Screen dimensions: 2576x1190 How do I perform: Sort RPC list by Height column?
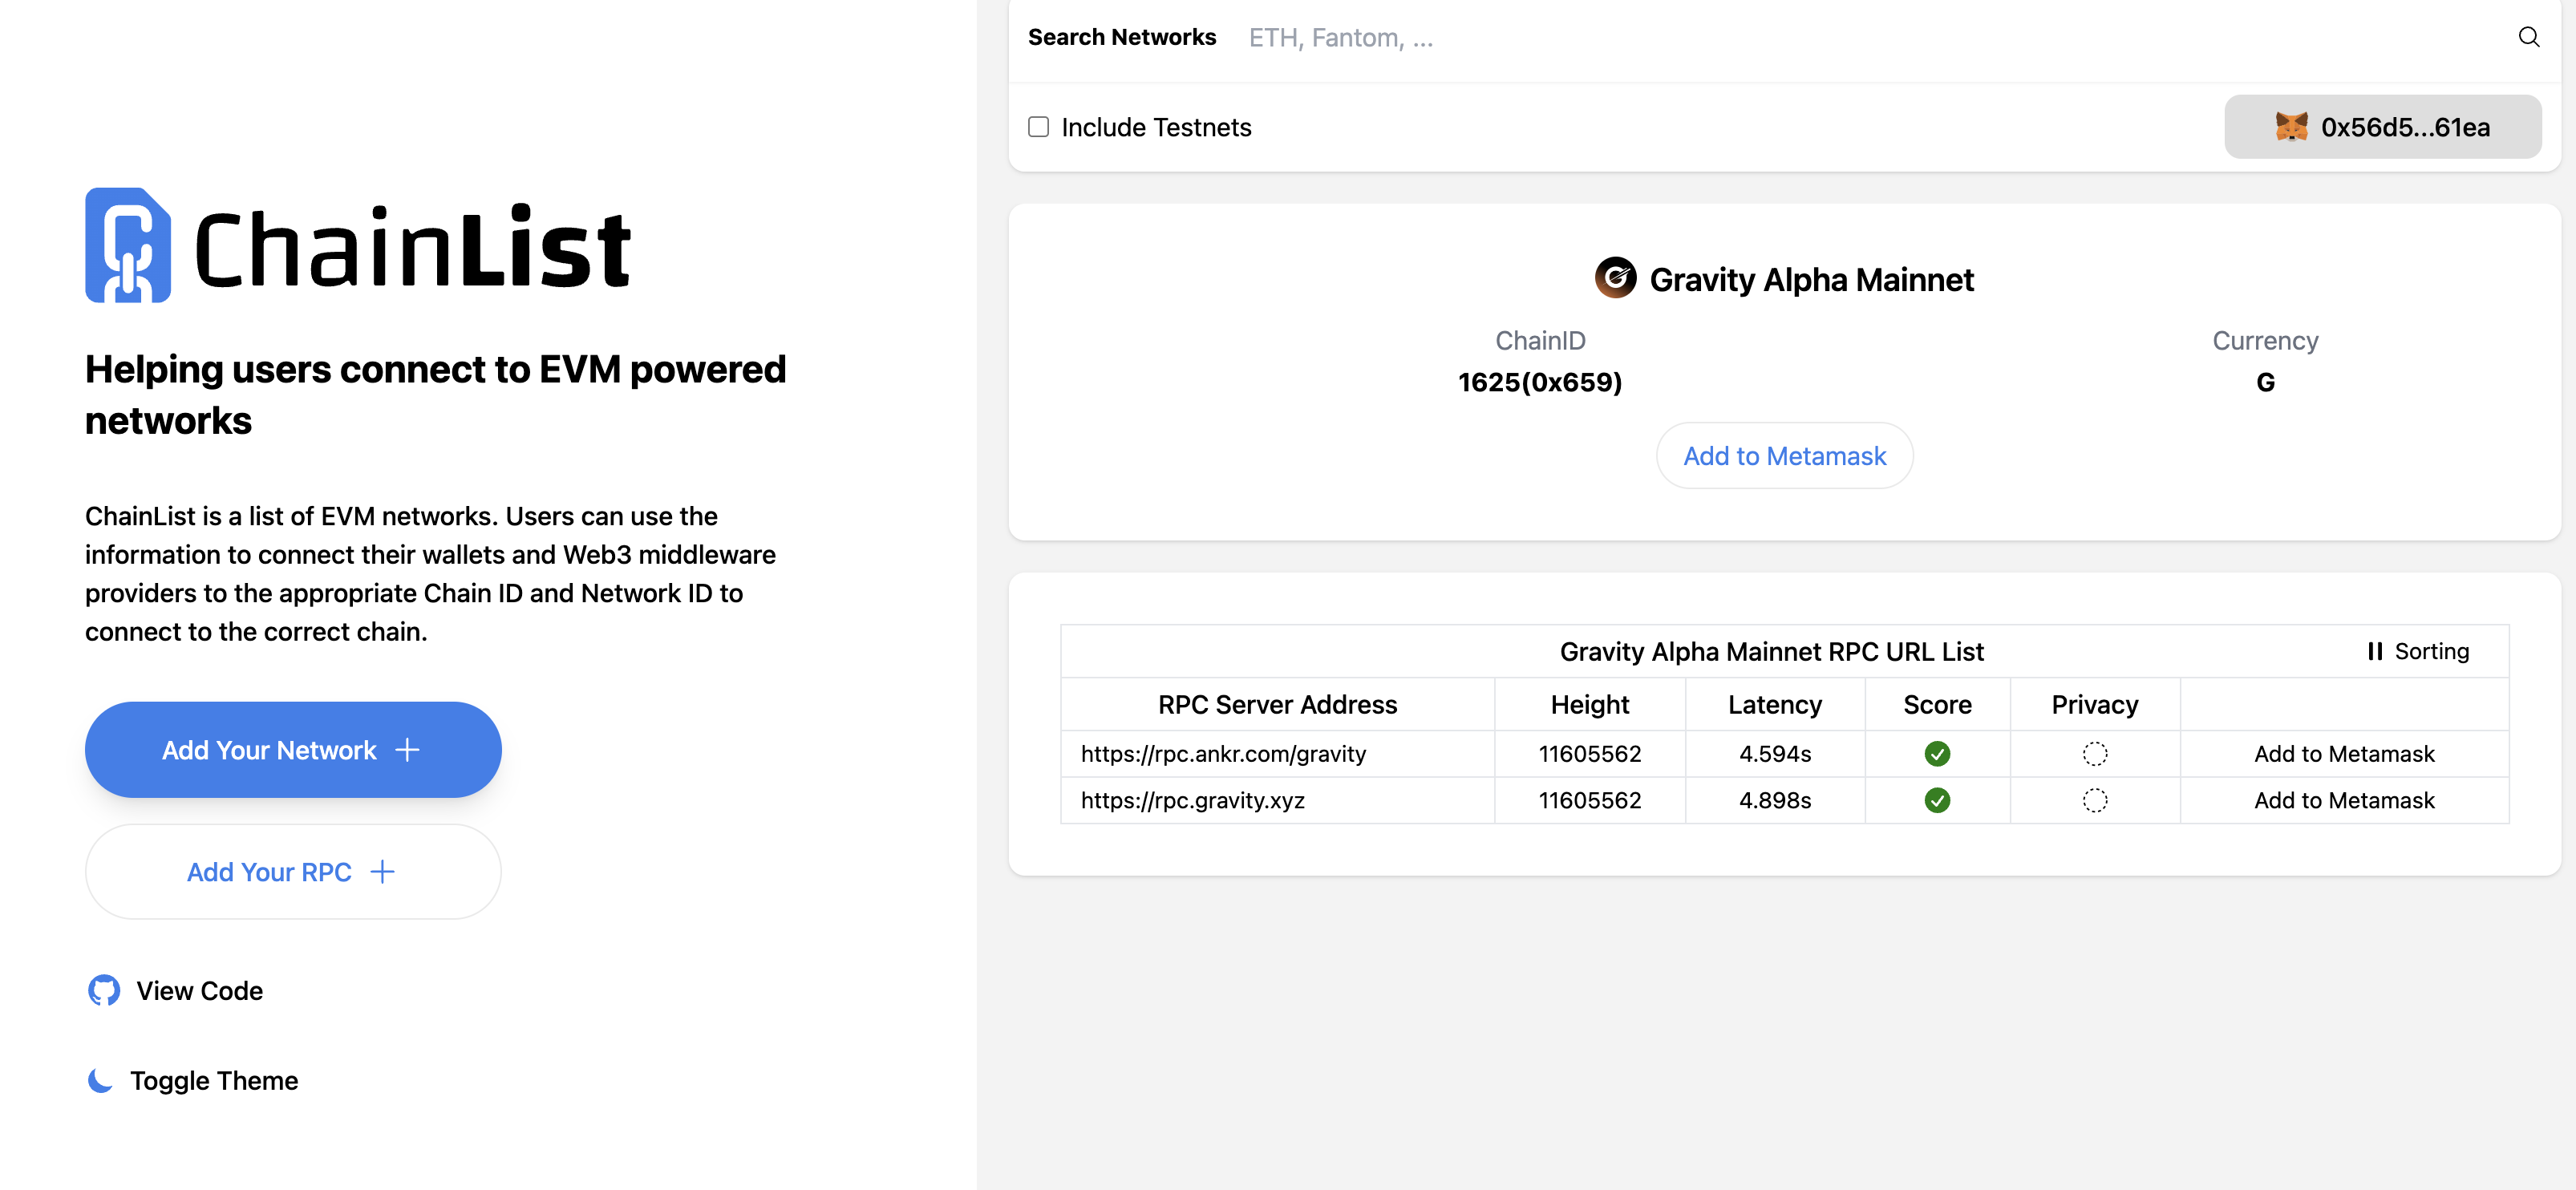pyautogui.click(x=1589, y=705)
